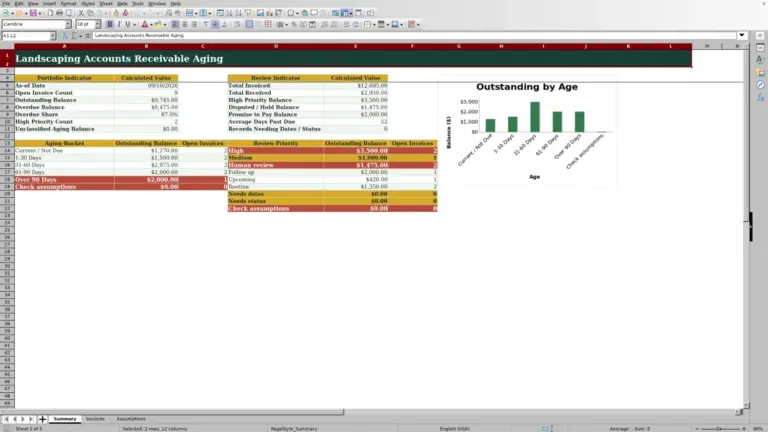Switch to the Assumptions sheet tab
The height and width of the screenshot is (432, 768).
[x=131, y=419]
